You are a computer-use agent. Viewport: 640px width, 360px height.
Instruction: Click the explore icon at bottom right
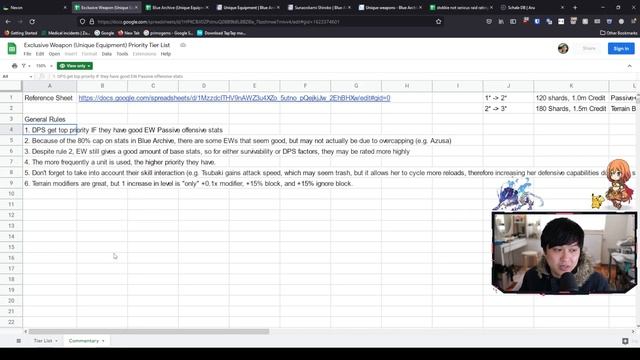point(625,341)
